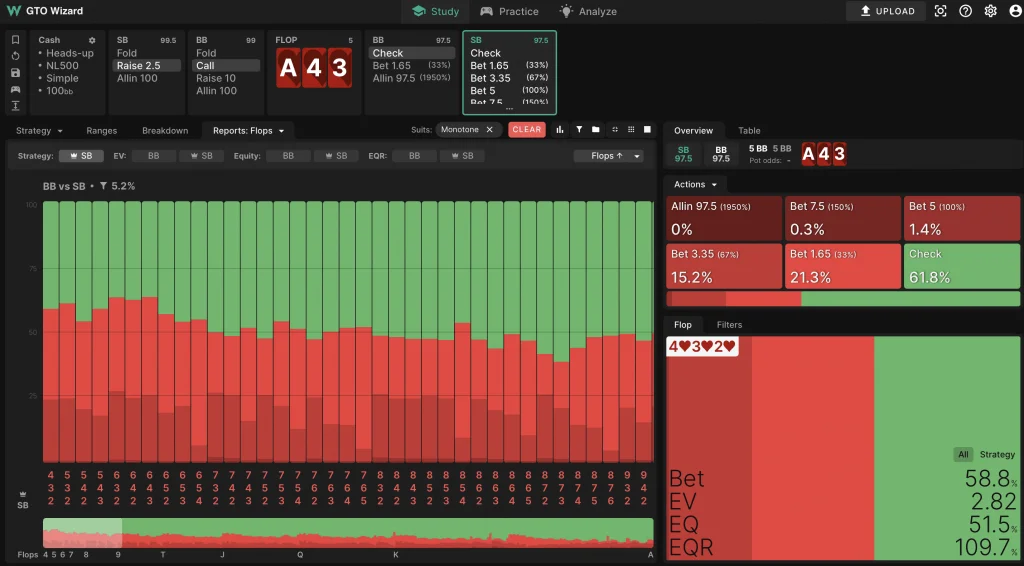Open the Flops sort dropdown
This screenshot has height=566, width=1024.
[x=608, y=156]
